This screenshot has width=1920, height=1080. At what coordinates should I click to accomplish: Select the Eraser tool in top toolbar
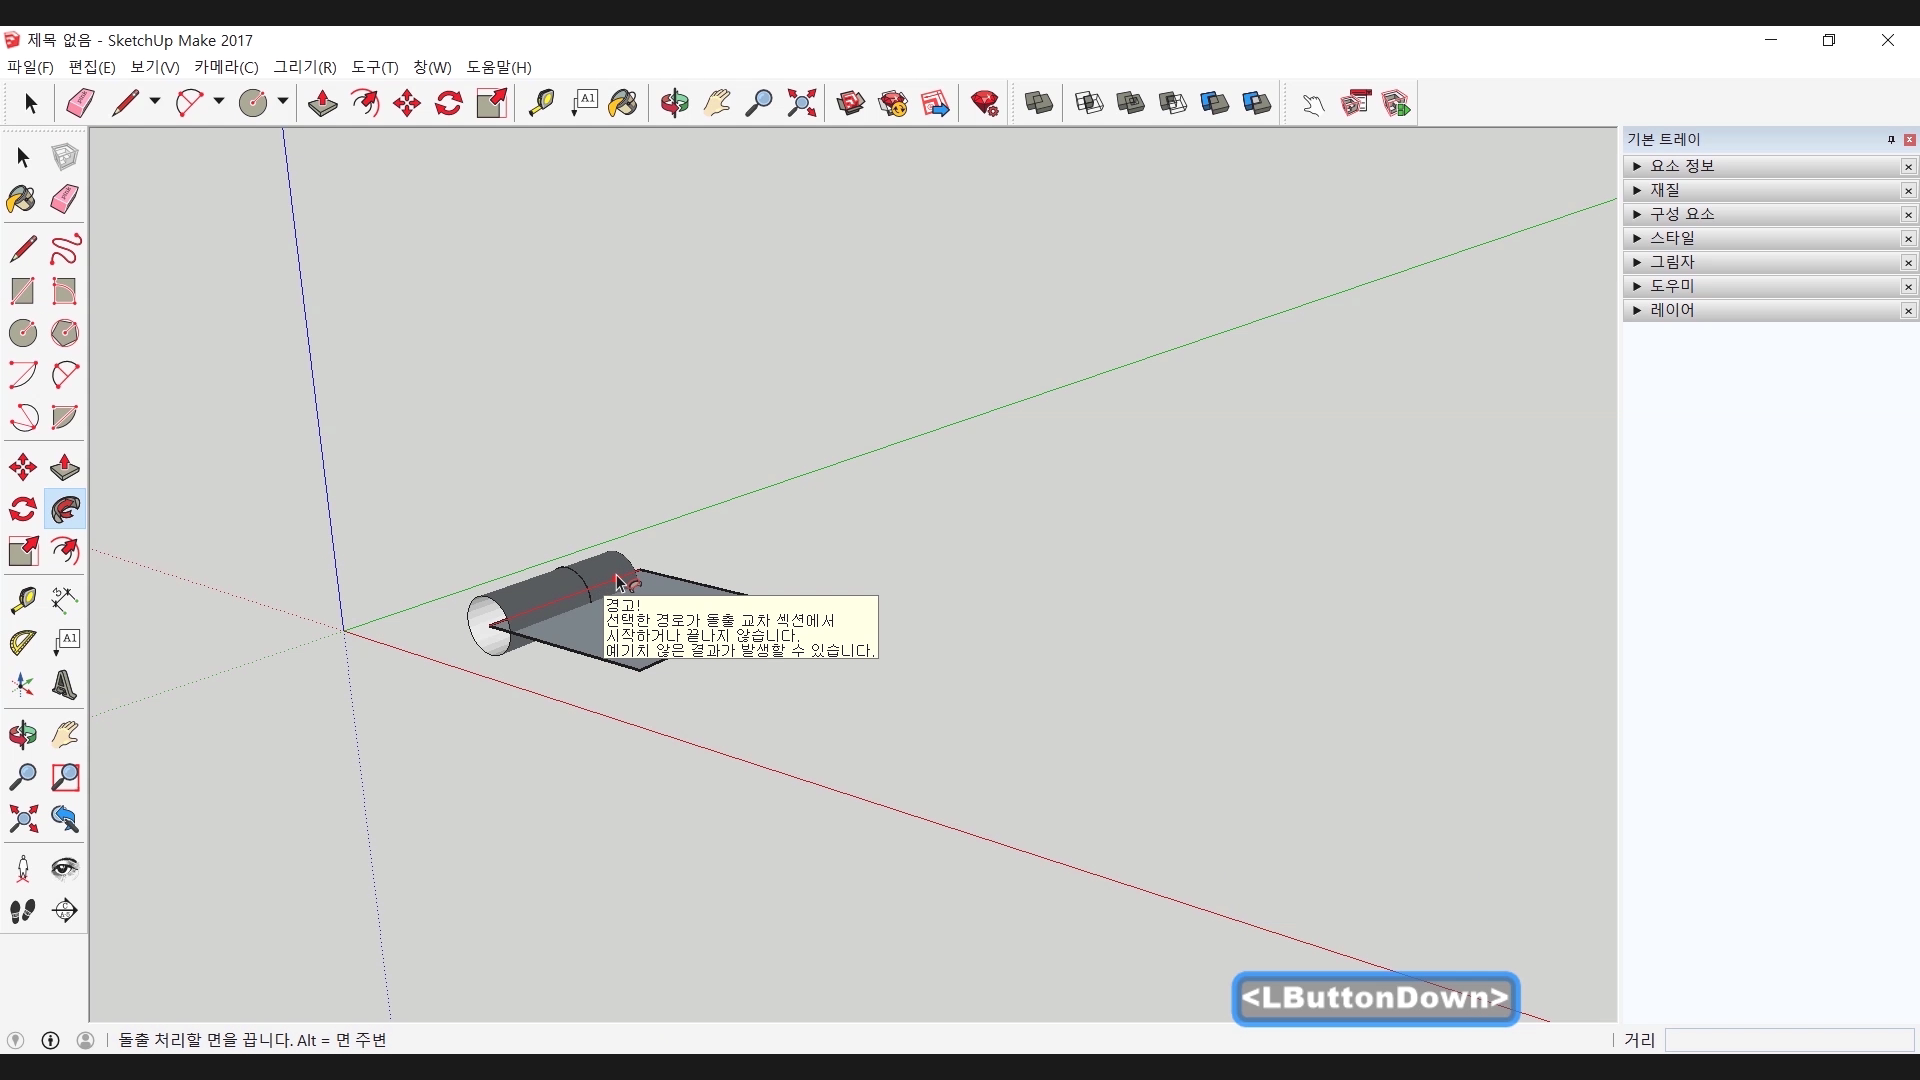(x=80, y=103)
